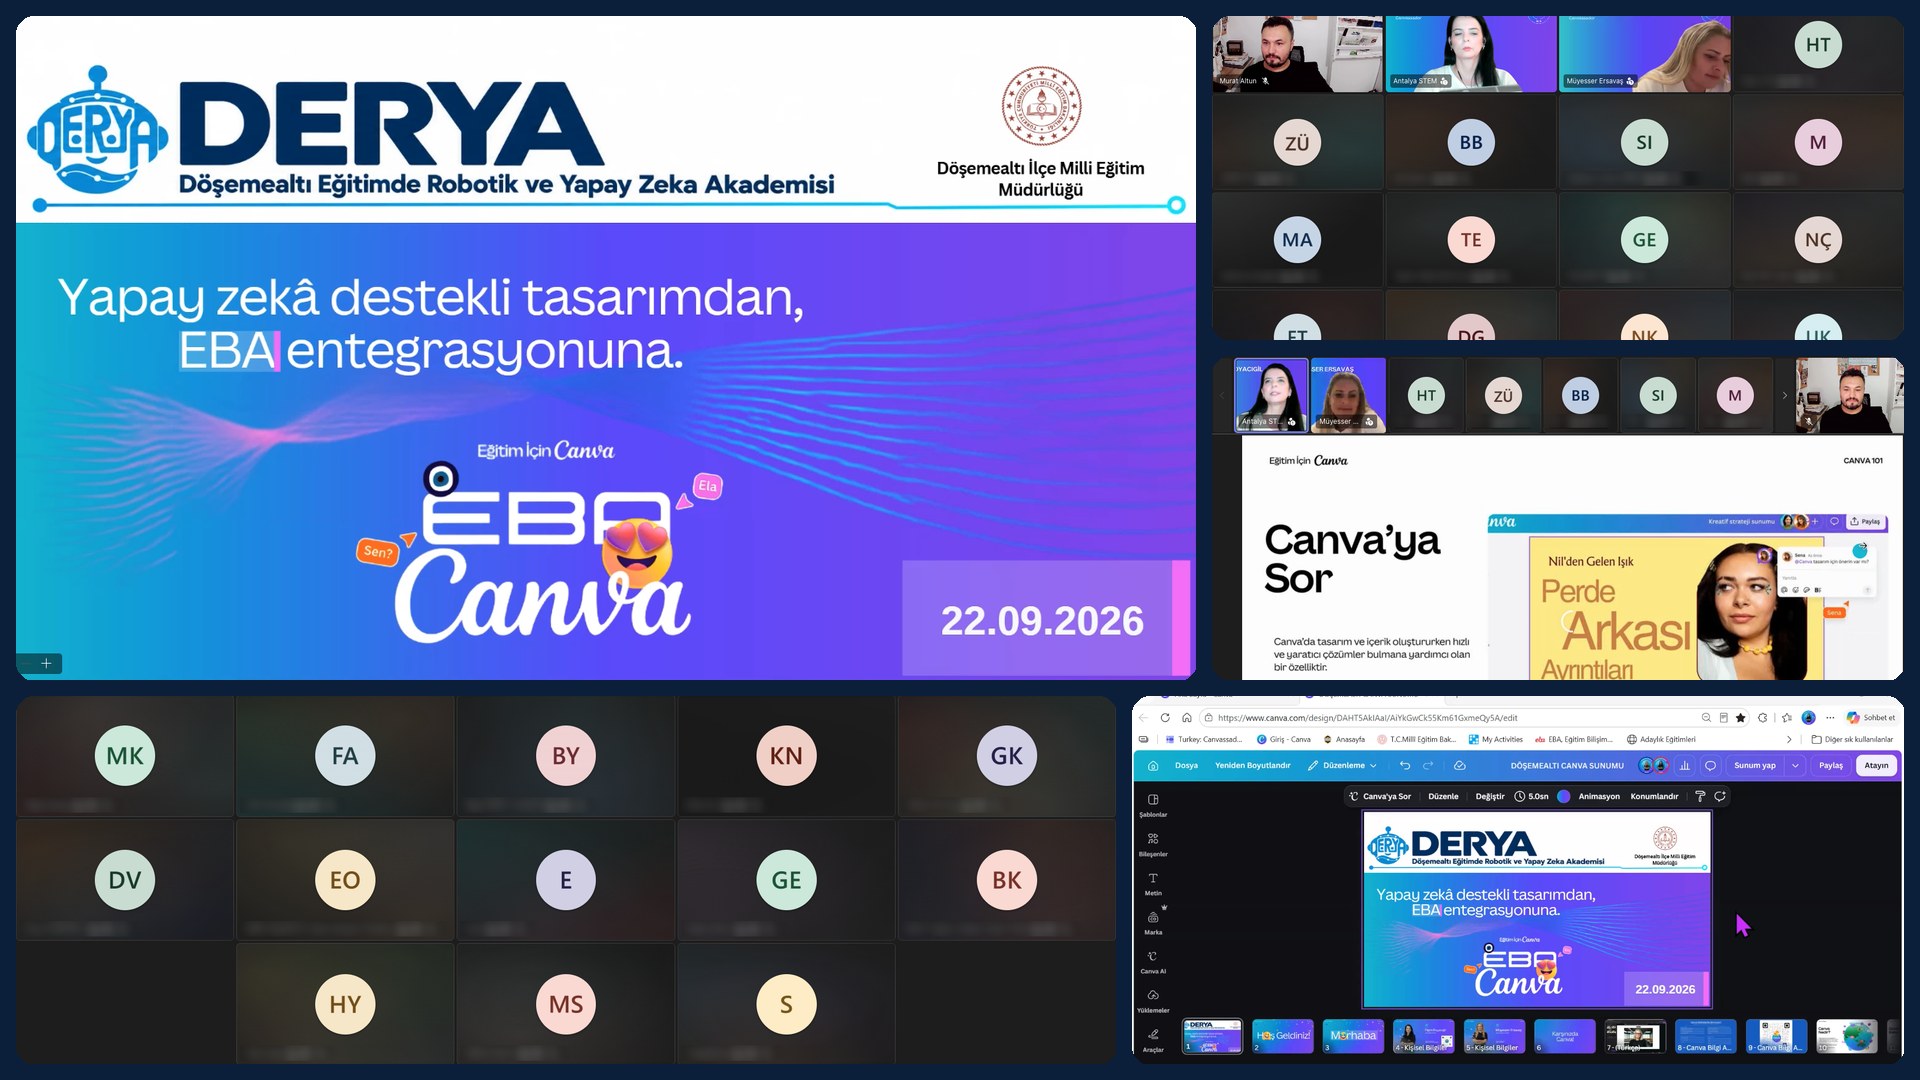This screenshot has width=1920, height=1080.
Task: Add comment icon in slide toolbar
Action: tap(1720, 797)
